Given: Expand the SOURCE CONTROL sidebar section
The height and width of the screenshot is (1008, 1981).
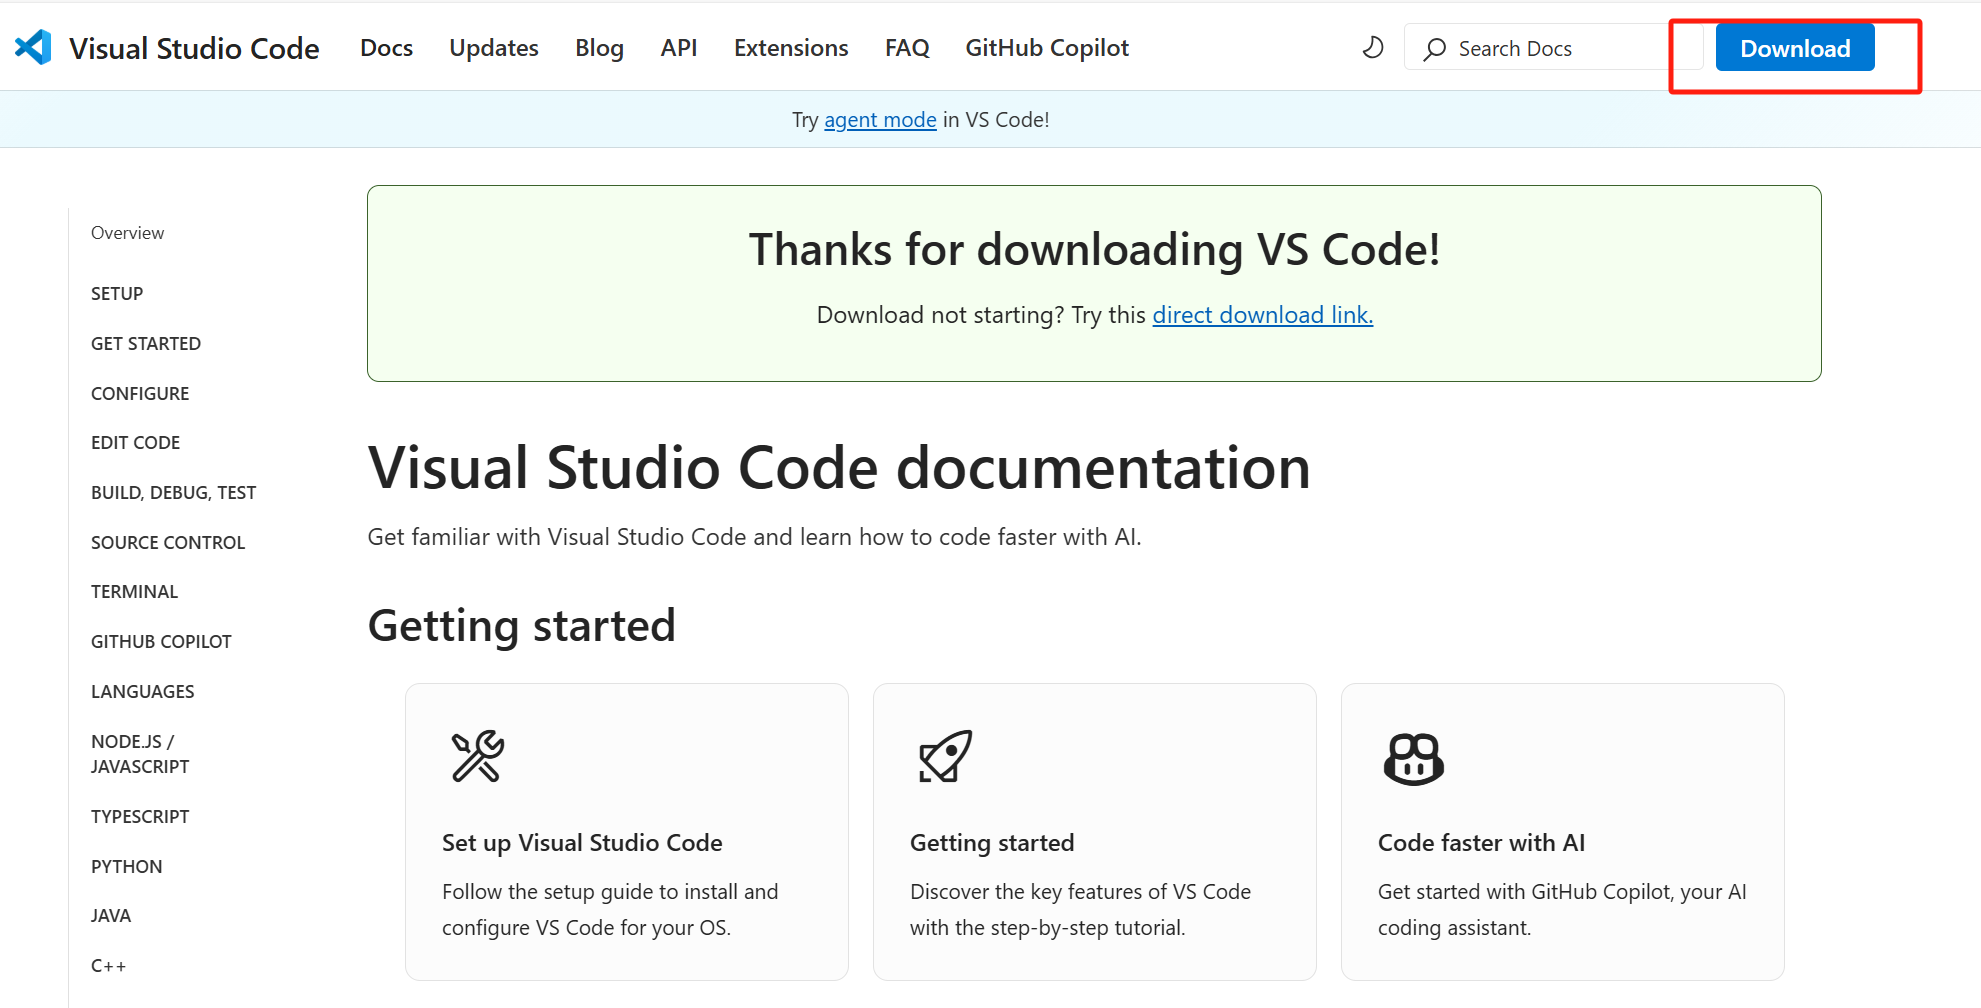Looking at the screenshot, I should click(168, 543).
